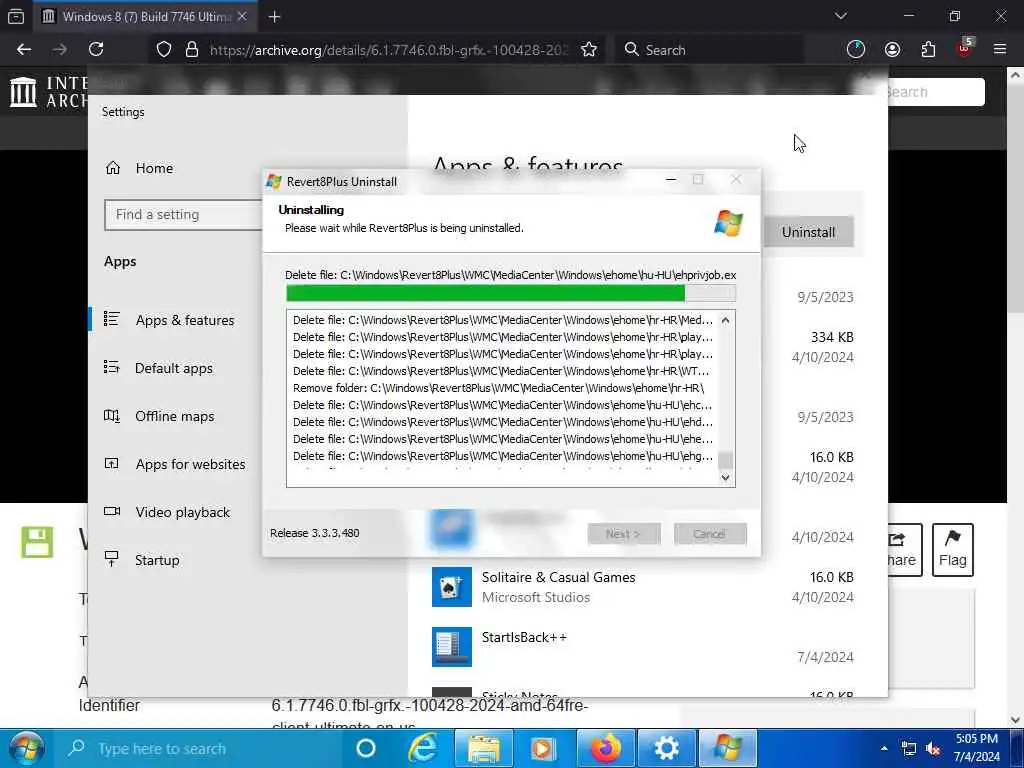The height and width of the screenshot is (768, 1024).
Task: Click the tracking protection shield icon
Action: tap(164, 50)
